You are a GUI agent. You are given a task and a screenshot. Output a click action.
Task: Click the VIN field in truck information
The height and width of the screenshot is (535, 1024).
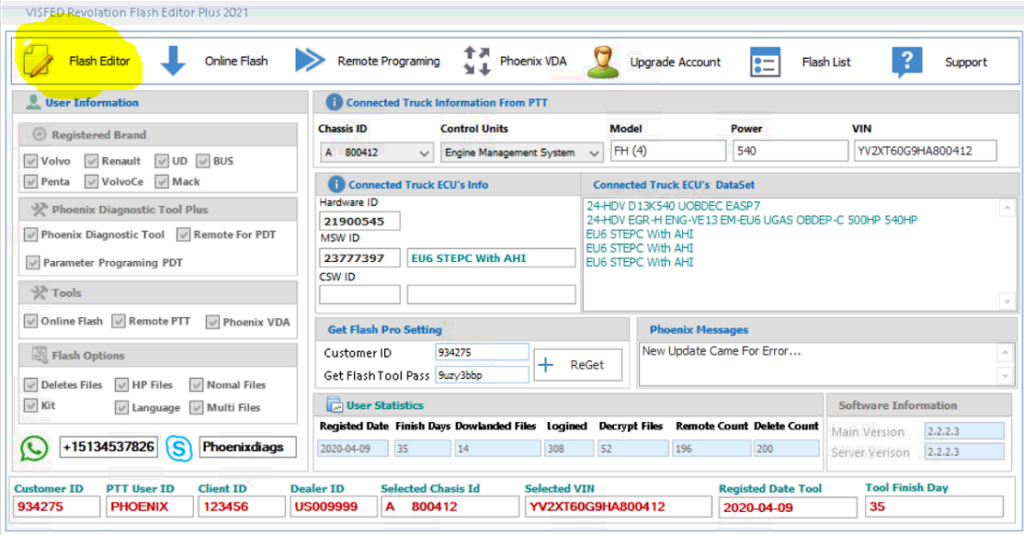[925, 151]
